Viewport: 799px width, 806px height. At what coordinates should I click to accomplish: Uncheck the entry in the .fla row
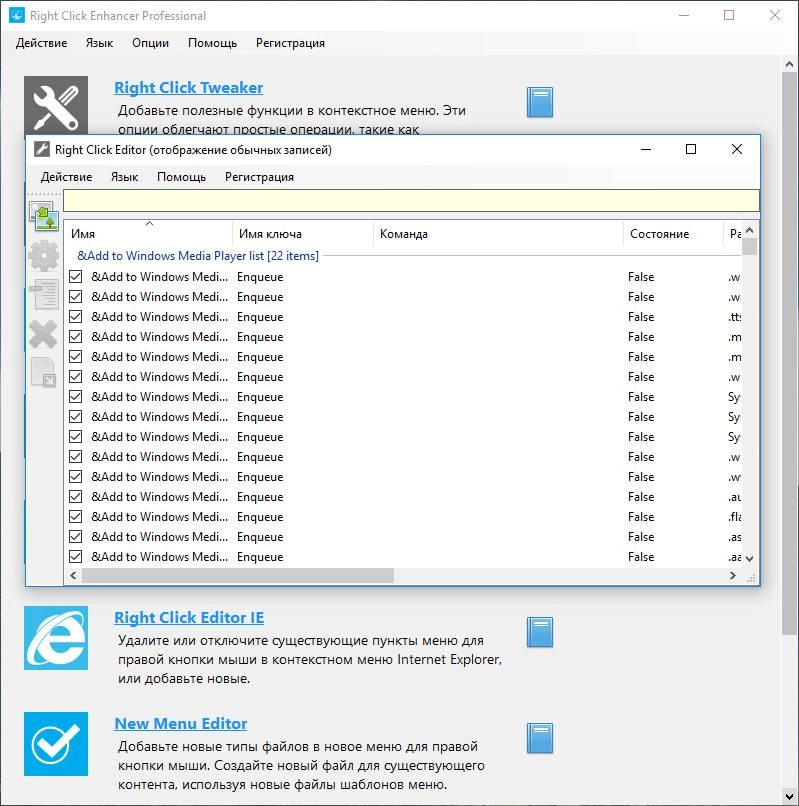(76, 517)
